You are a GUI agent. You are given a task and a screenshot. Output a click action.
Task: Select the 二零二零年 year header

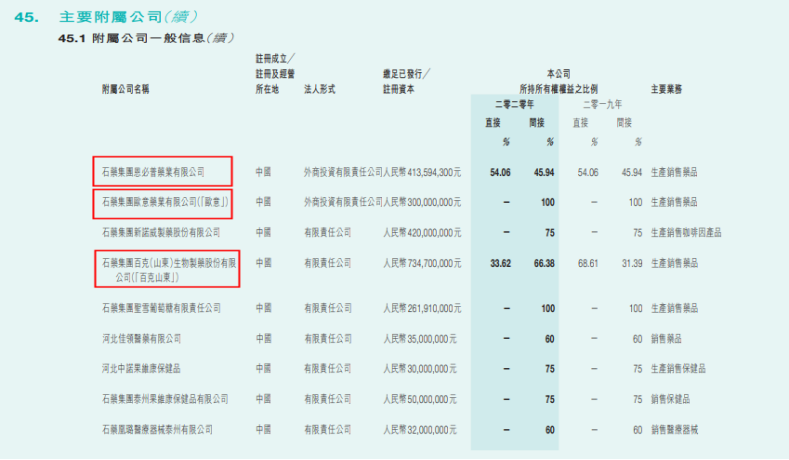(x=514, y=104)
